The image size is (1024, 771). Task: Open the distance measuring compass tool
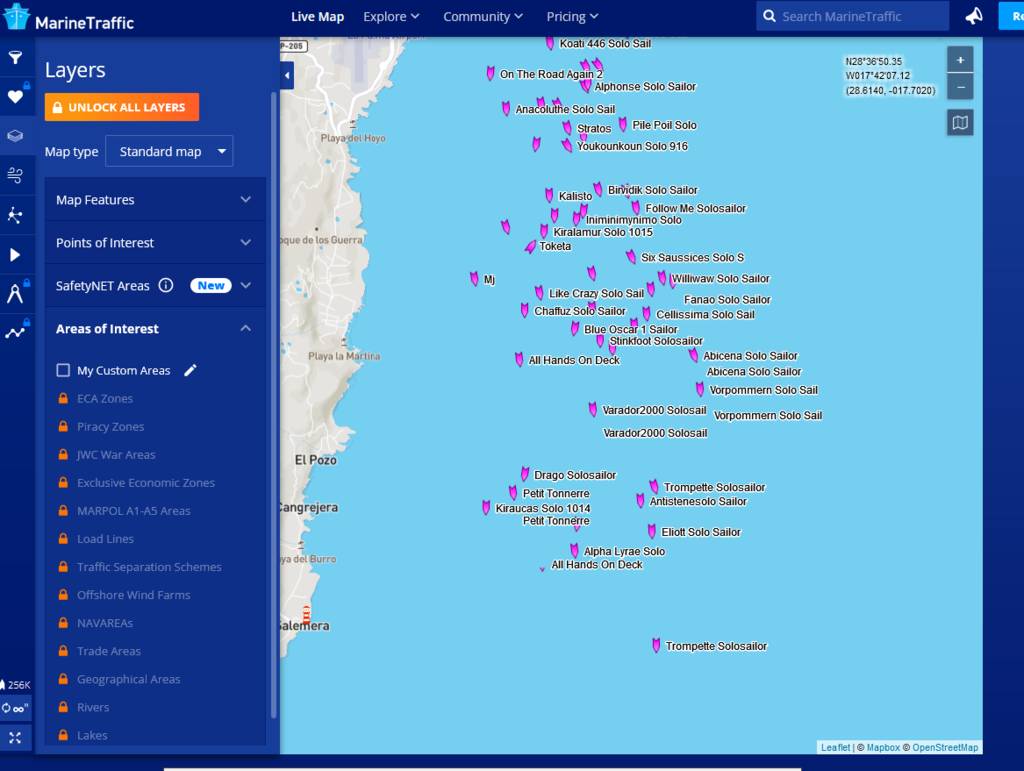point(15,294)
